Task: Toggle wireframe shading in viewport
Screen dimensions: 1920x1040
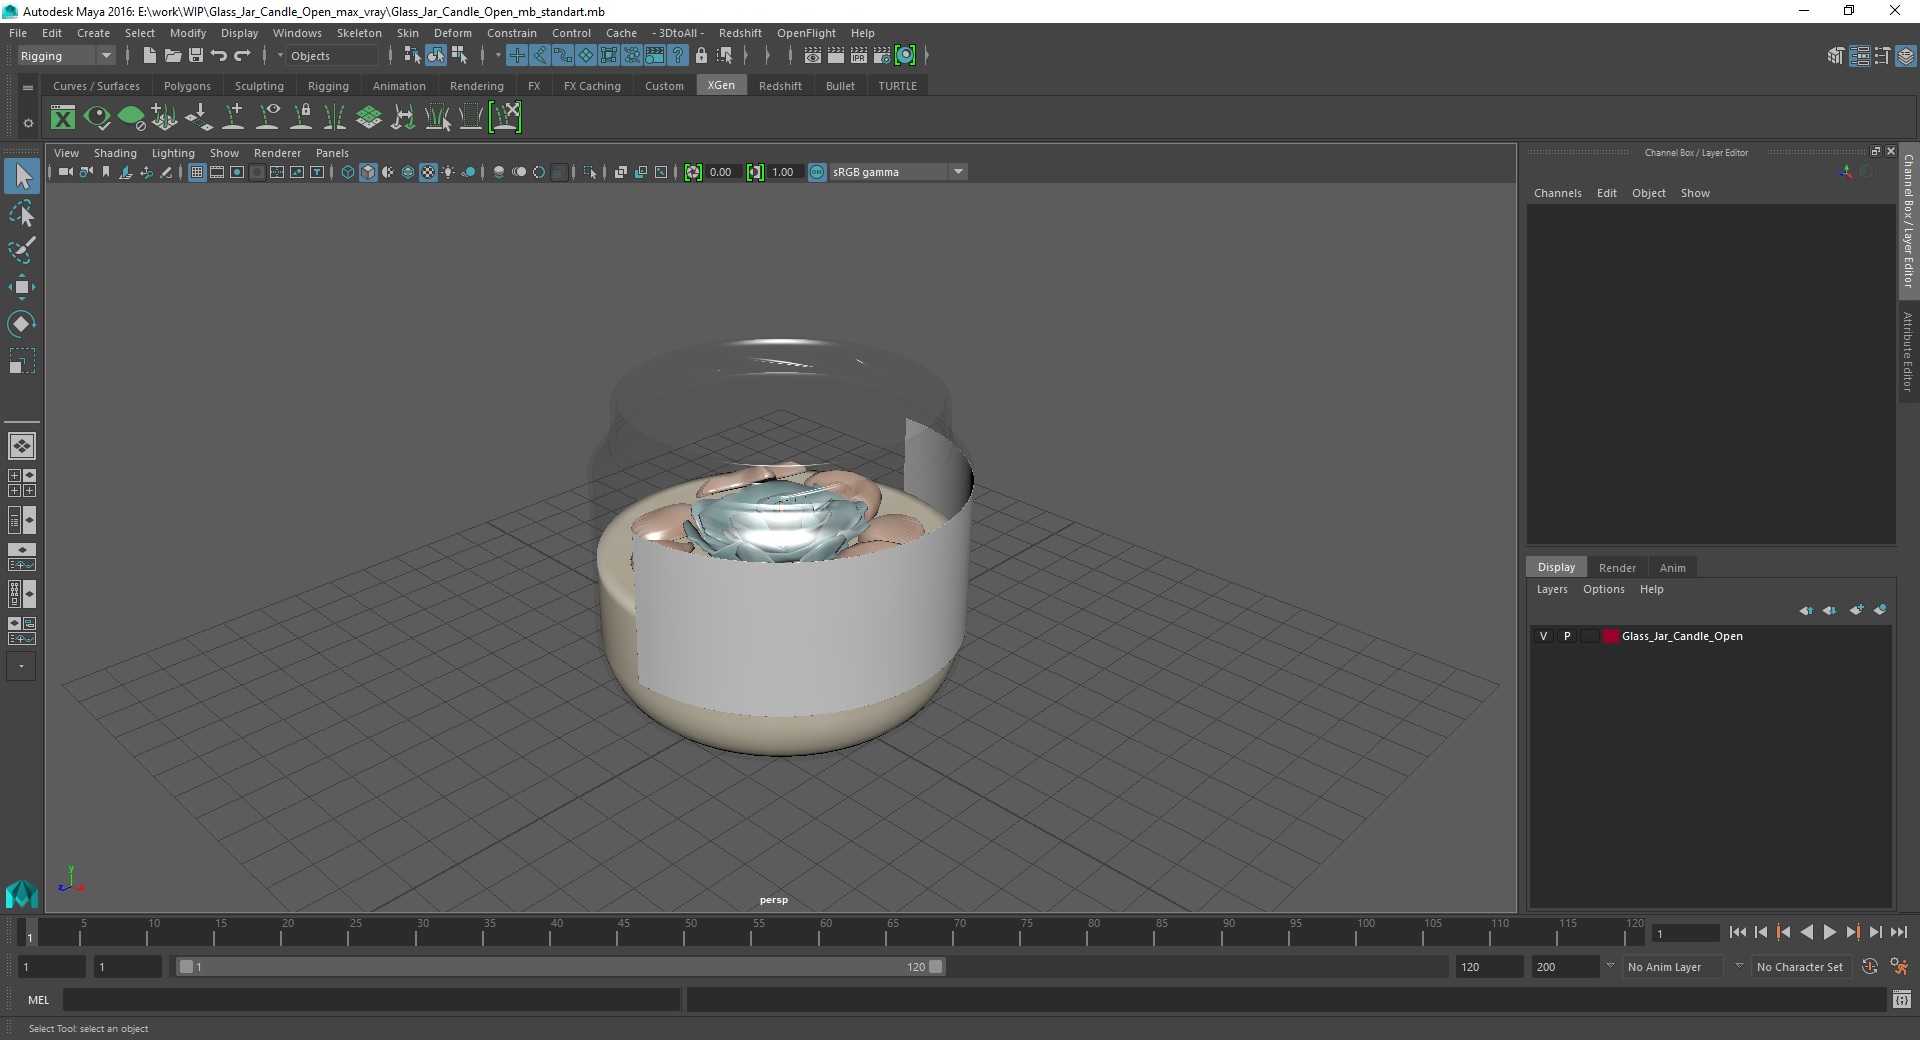Action: tap(348, 172)
